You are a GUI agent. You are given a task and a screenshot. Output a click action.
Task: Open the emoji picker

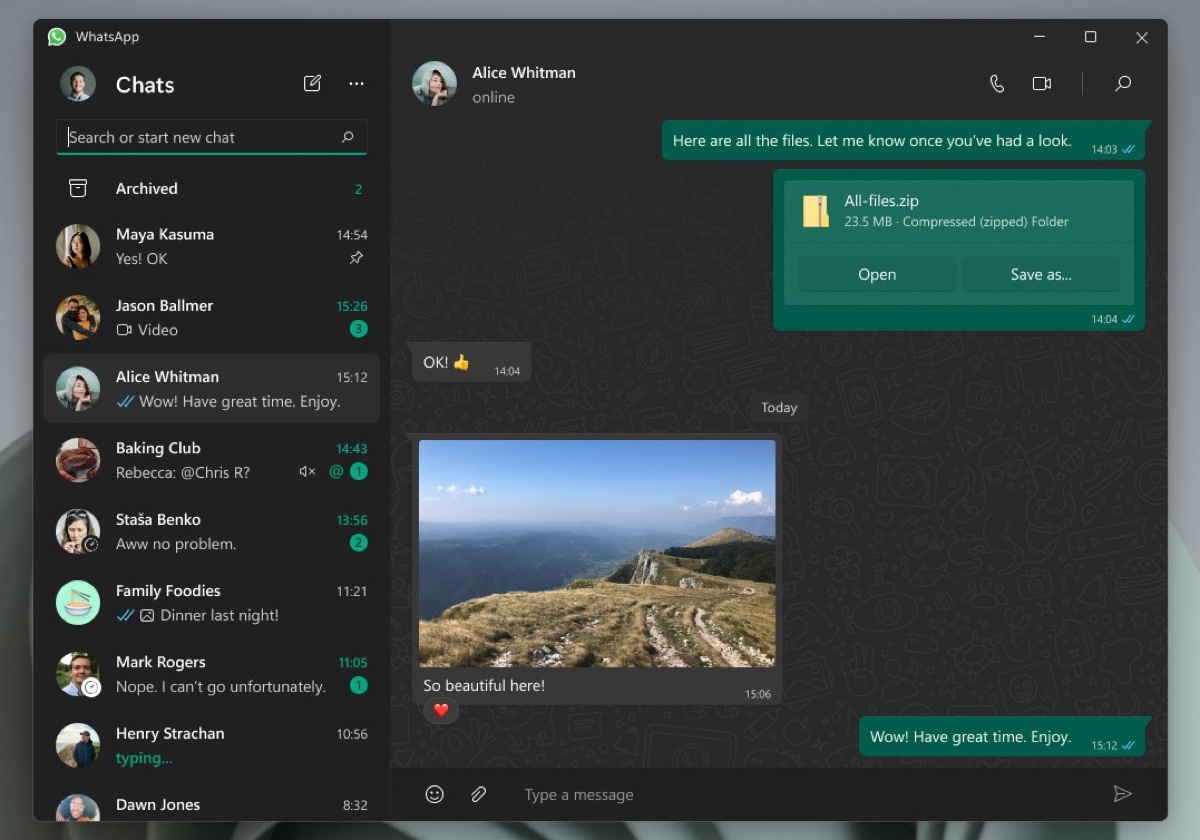tap(434, 794)
